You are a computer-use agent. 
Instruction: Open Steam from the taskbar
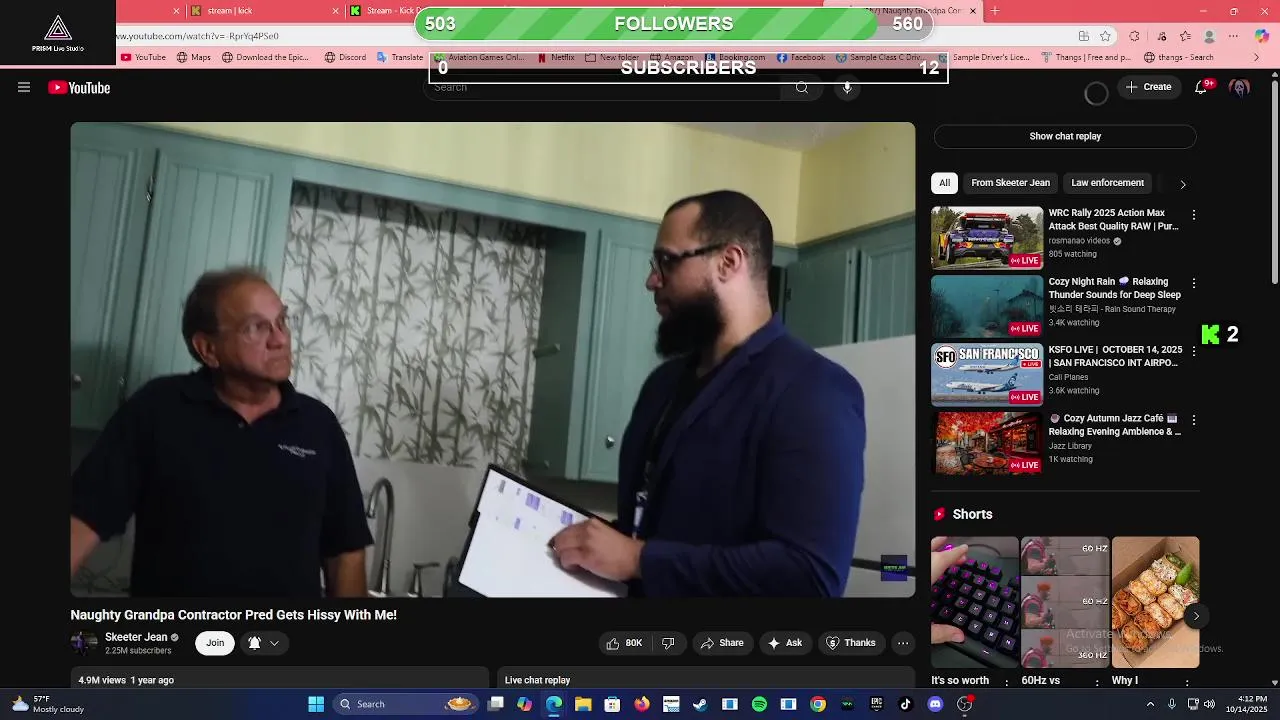point(700,704)
